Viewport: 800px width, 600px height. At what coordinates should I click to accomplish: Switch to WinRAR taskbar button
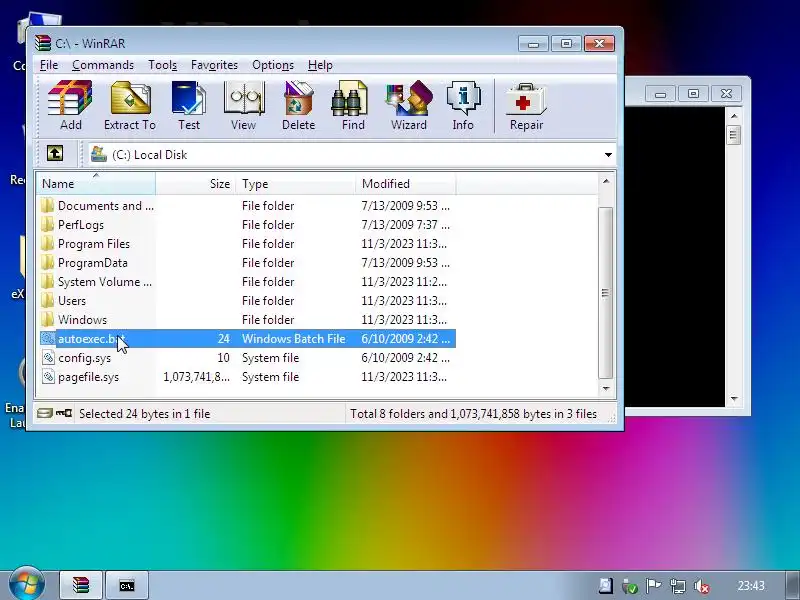[81, 585]
